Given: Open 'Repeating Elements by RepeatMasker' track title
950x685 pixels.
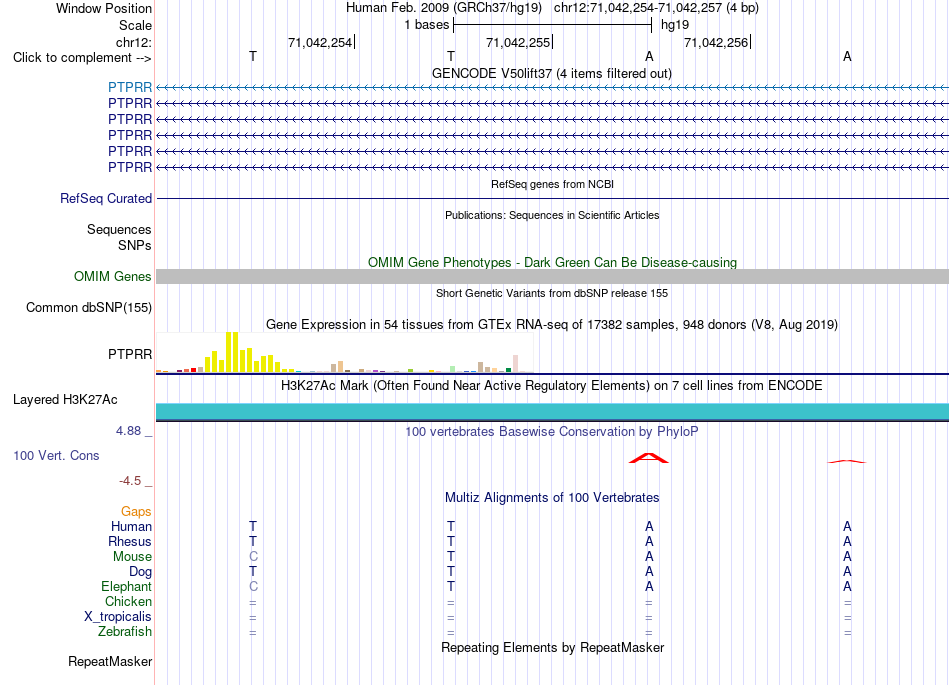Looking at the screenshot, I should pos(552,647).
